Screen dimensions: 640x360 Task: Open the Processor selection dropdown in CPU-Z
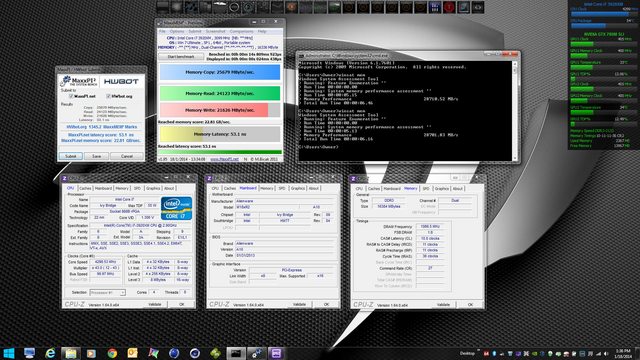click(x=107, y=293)
